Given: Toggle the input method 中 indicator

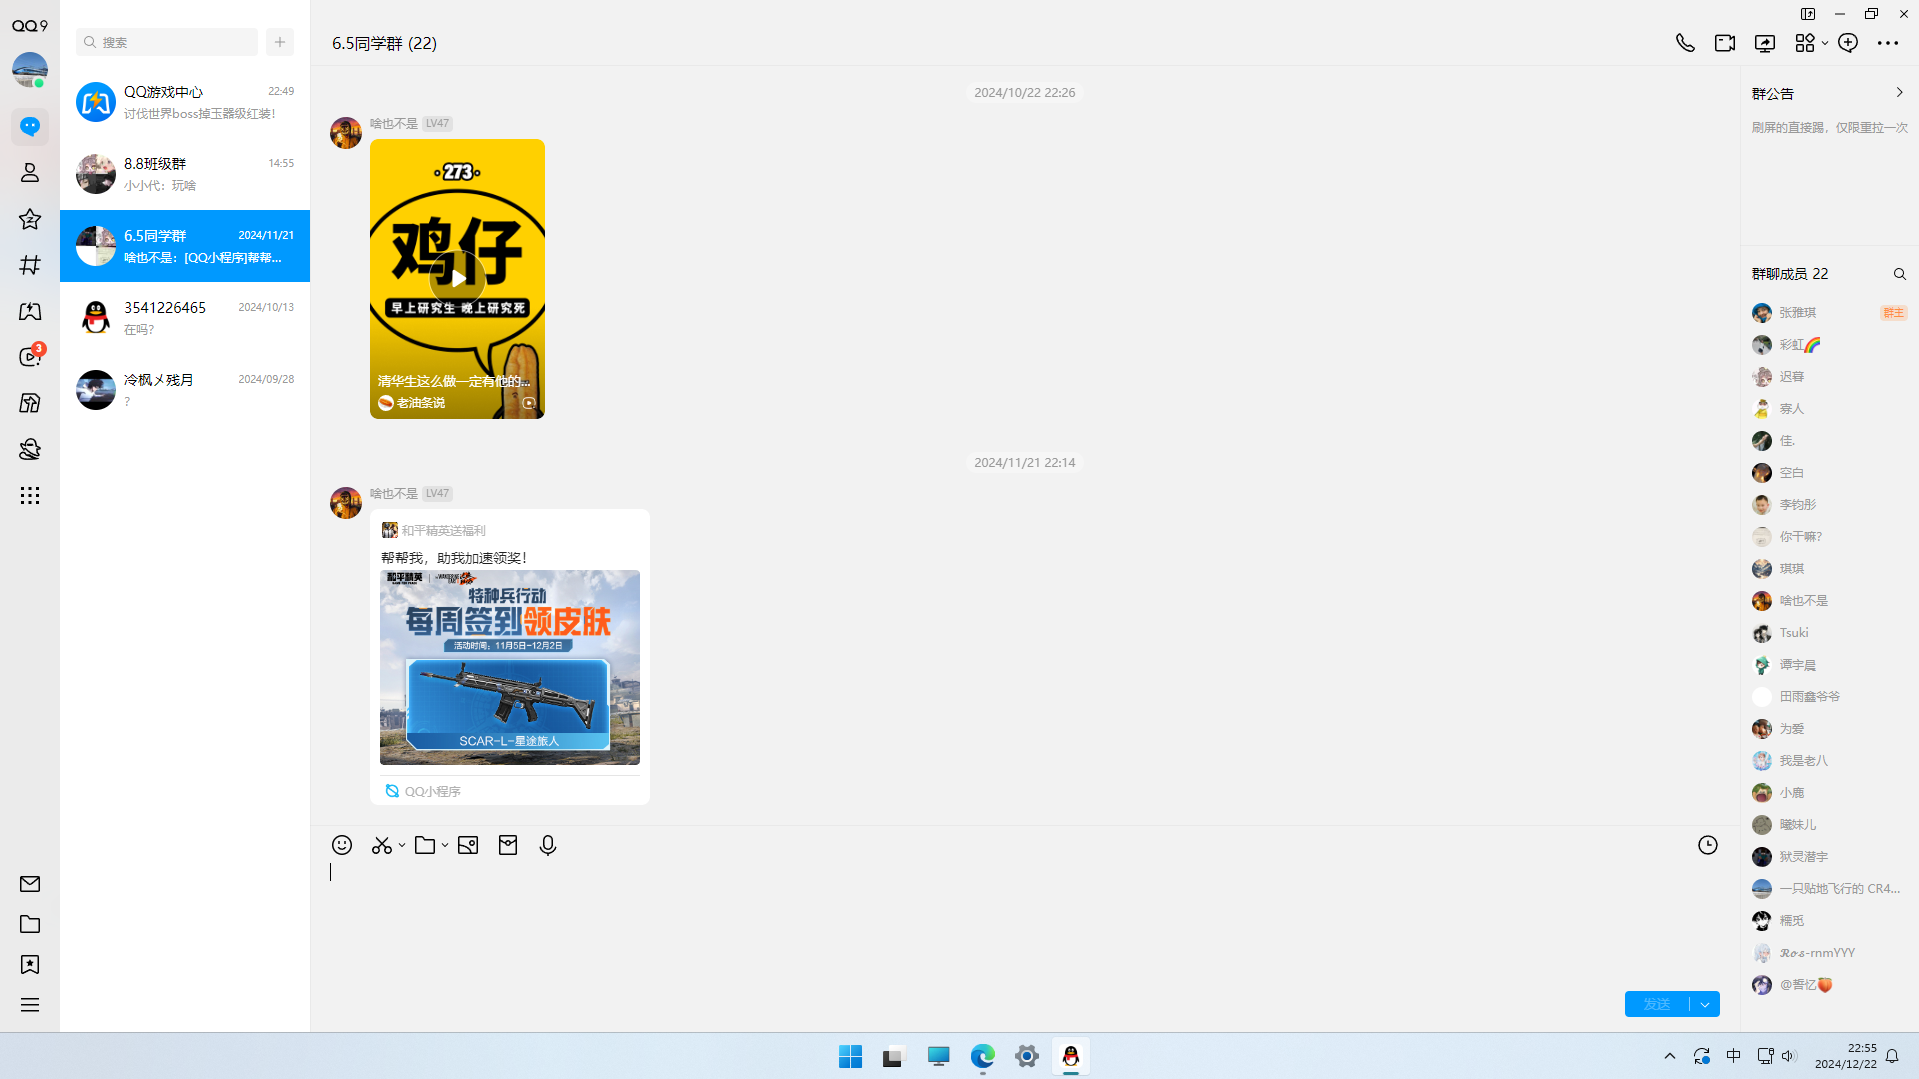Looking at the screenshot, I should 1733,1056.
